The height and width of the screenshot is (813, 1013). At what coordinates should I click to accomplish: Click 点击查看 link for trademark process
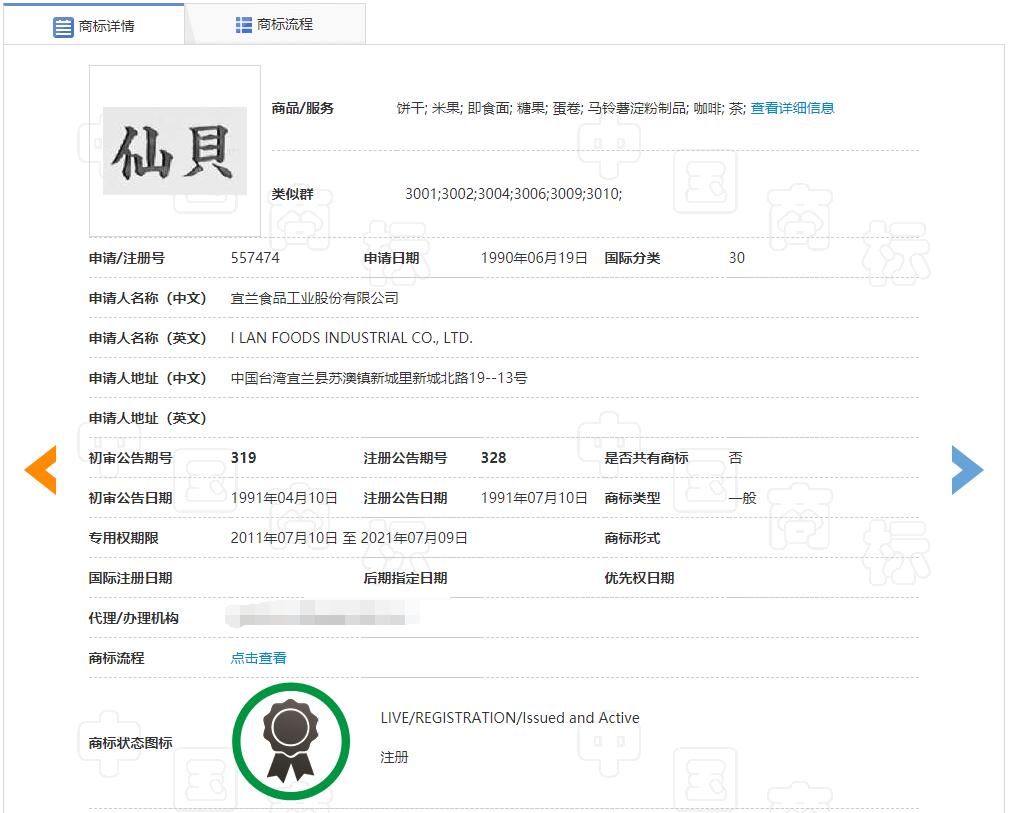coord(258,658)
